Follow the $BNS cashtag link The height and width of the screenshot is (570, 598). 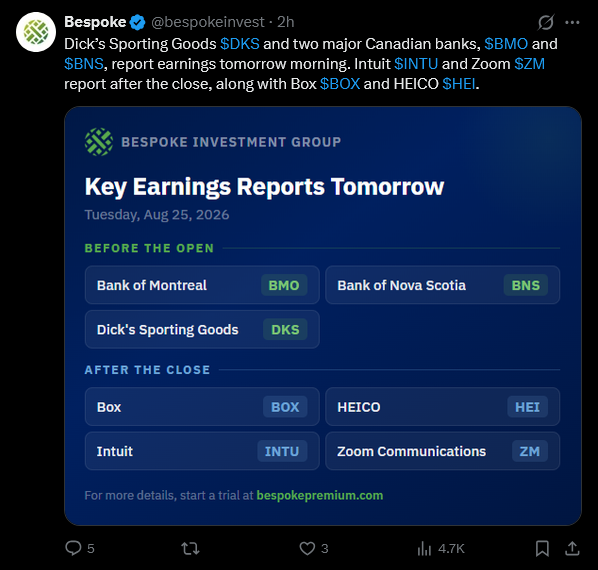tap(84, 64)
